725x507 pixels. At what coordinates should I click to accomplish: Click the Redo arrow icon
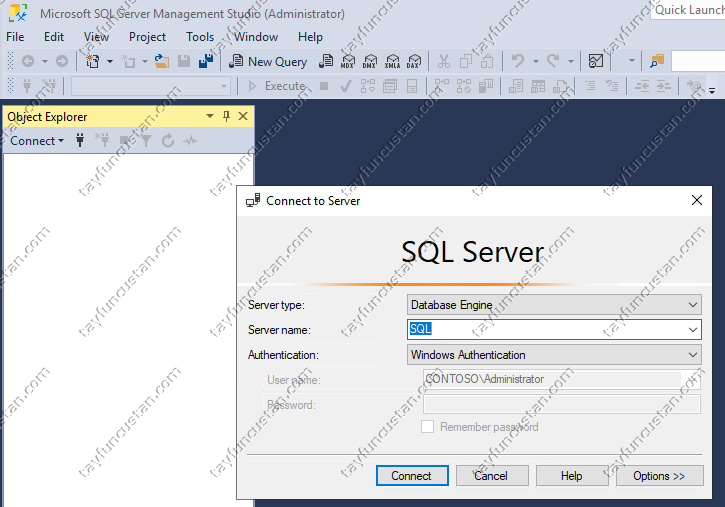pyautogui.click(x=553, y=61)
